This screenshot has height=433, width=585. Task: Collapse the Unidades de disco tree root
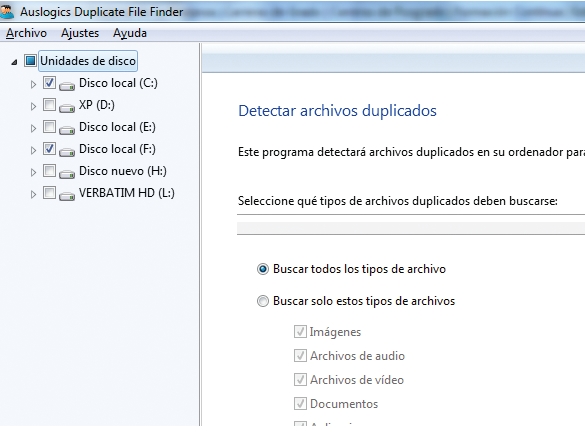pyautogui.click(x=14, y=62)
